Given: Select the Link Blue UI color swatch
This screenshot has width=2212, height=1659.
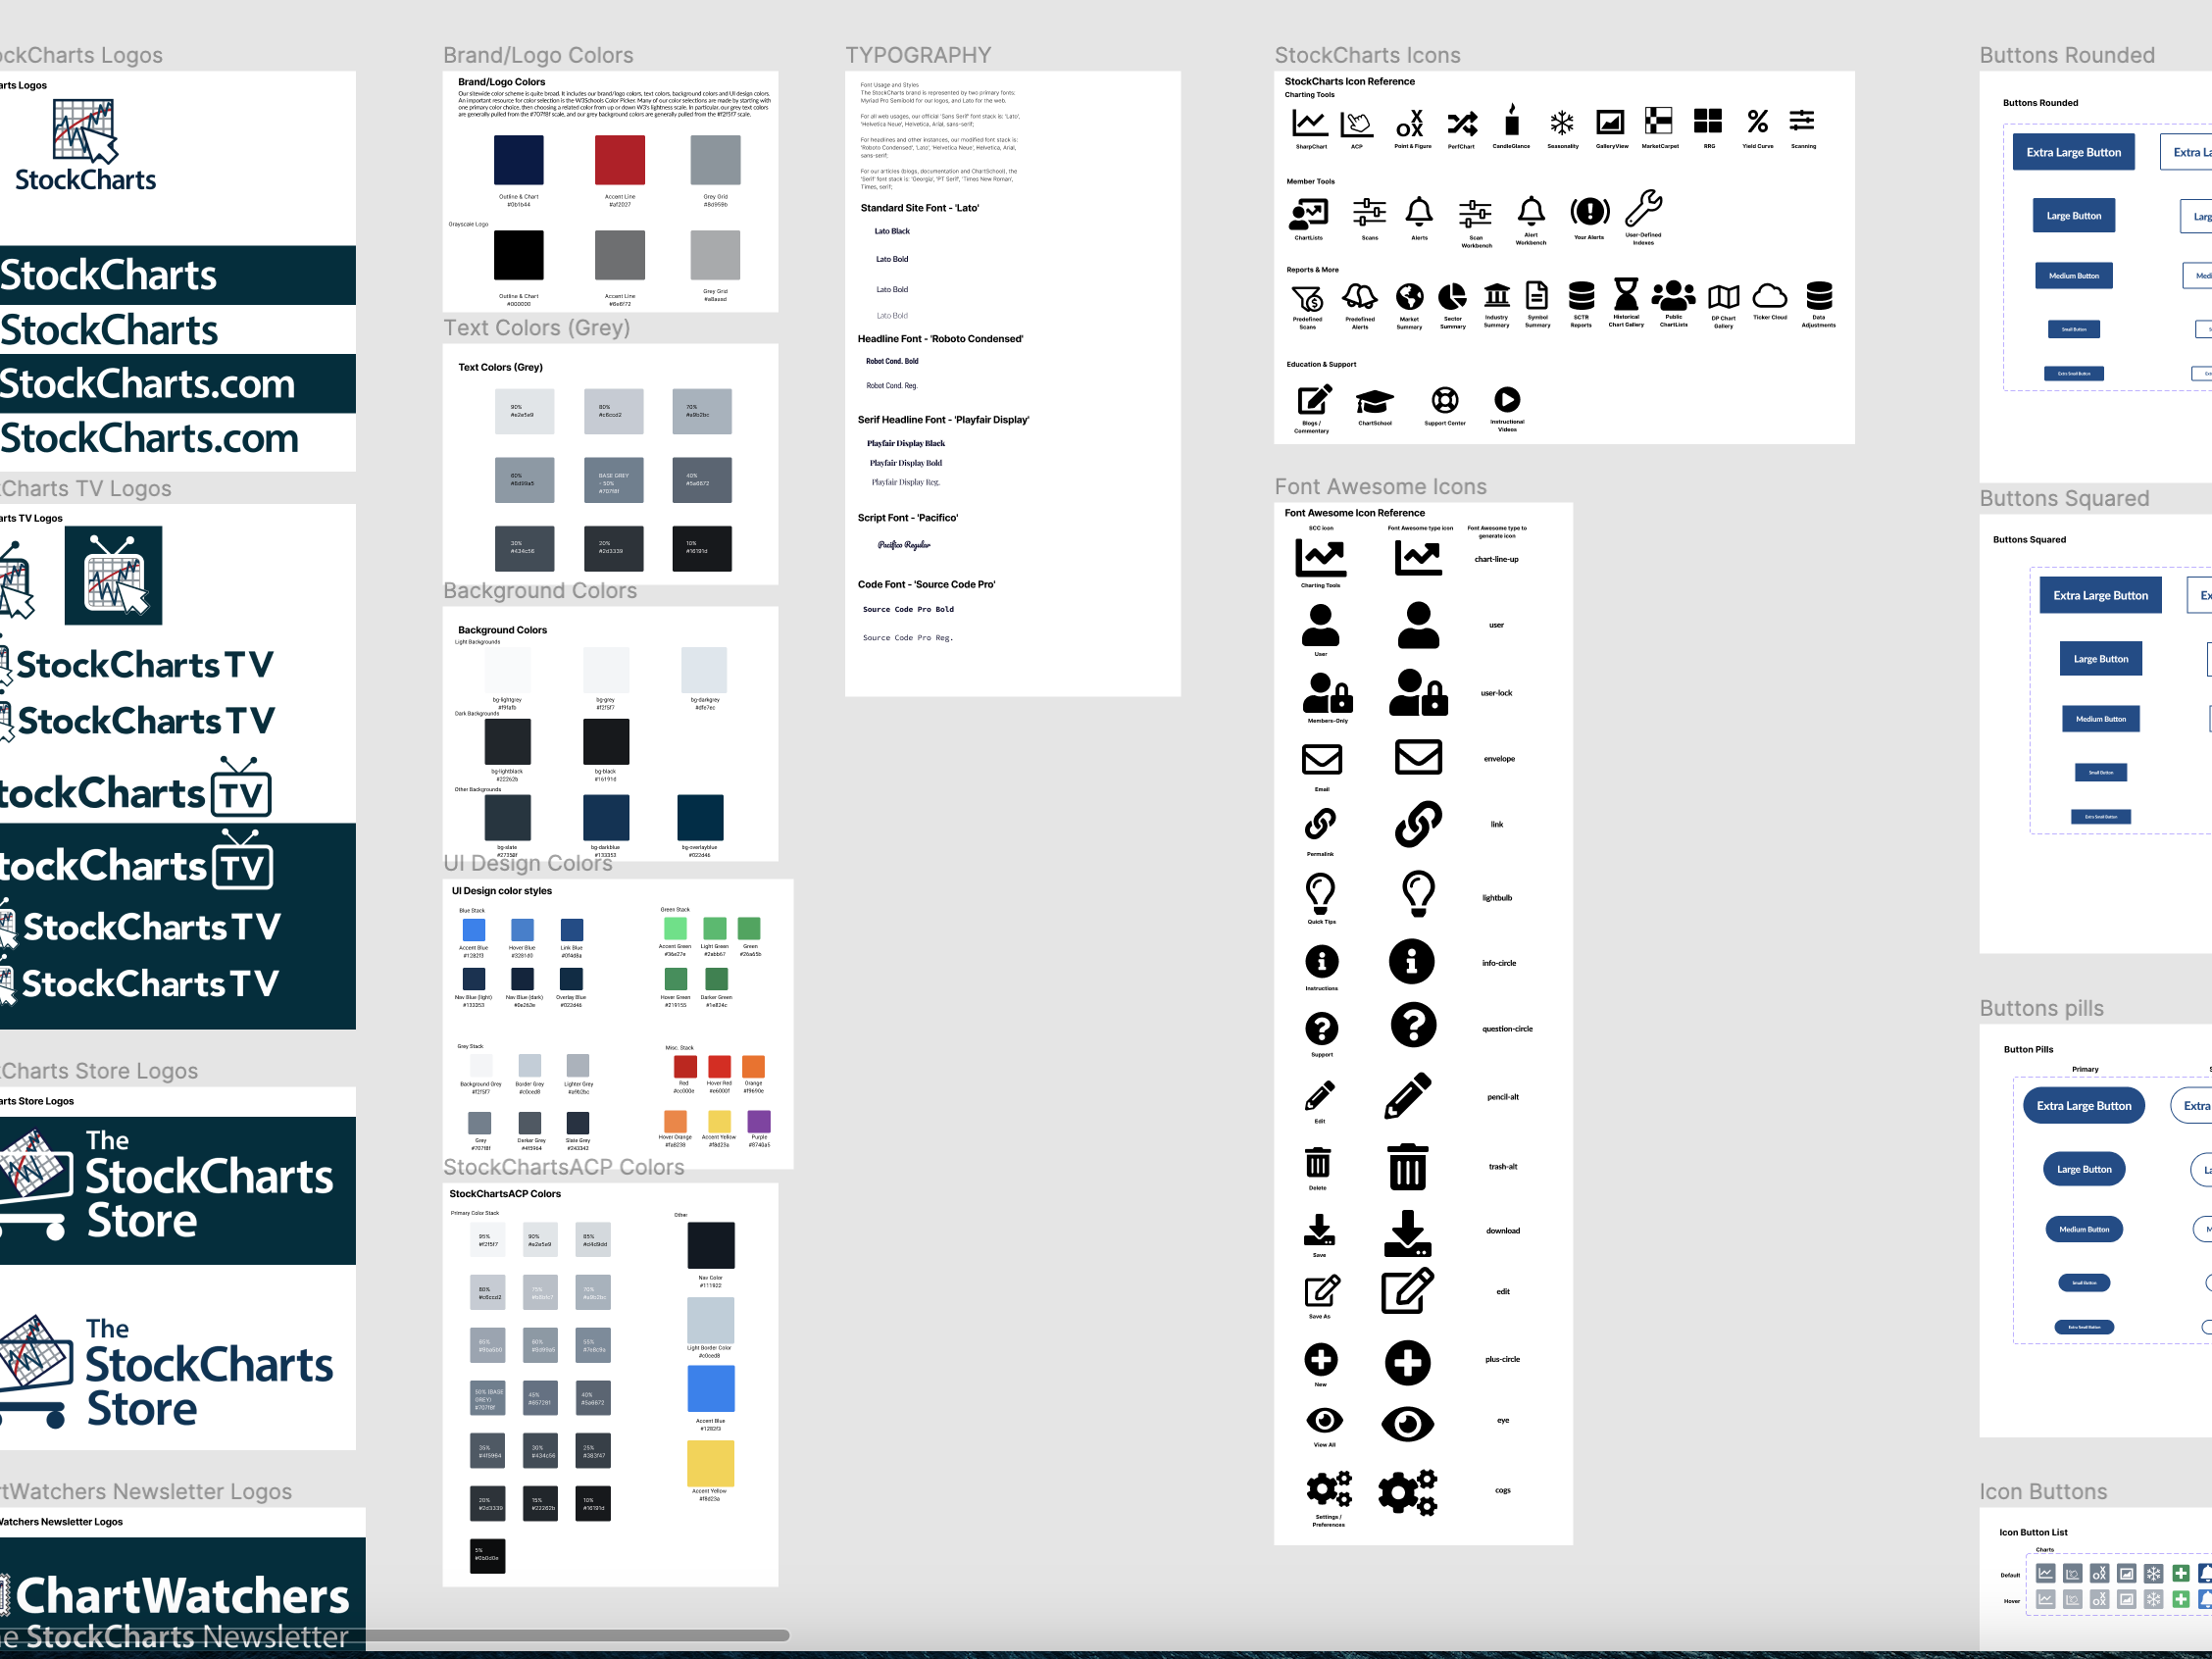Looking at the screenshot, I should [572, 930].
